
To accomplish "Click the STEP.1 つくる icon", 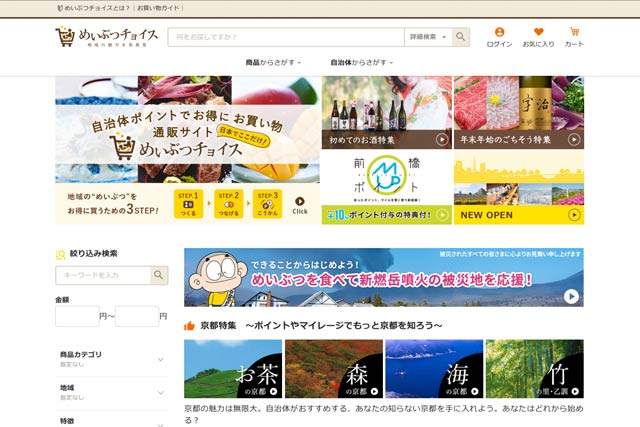I will pos(188,204).
